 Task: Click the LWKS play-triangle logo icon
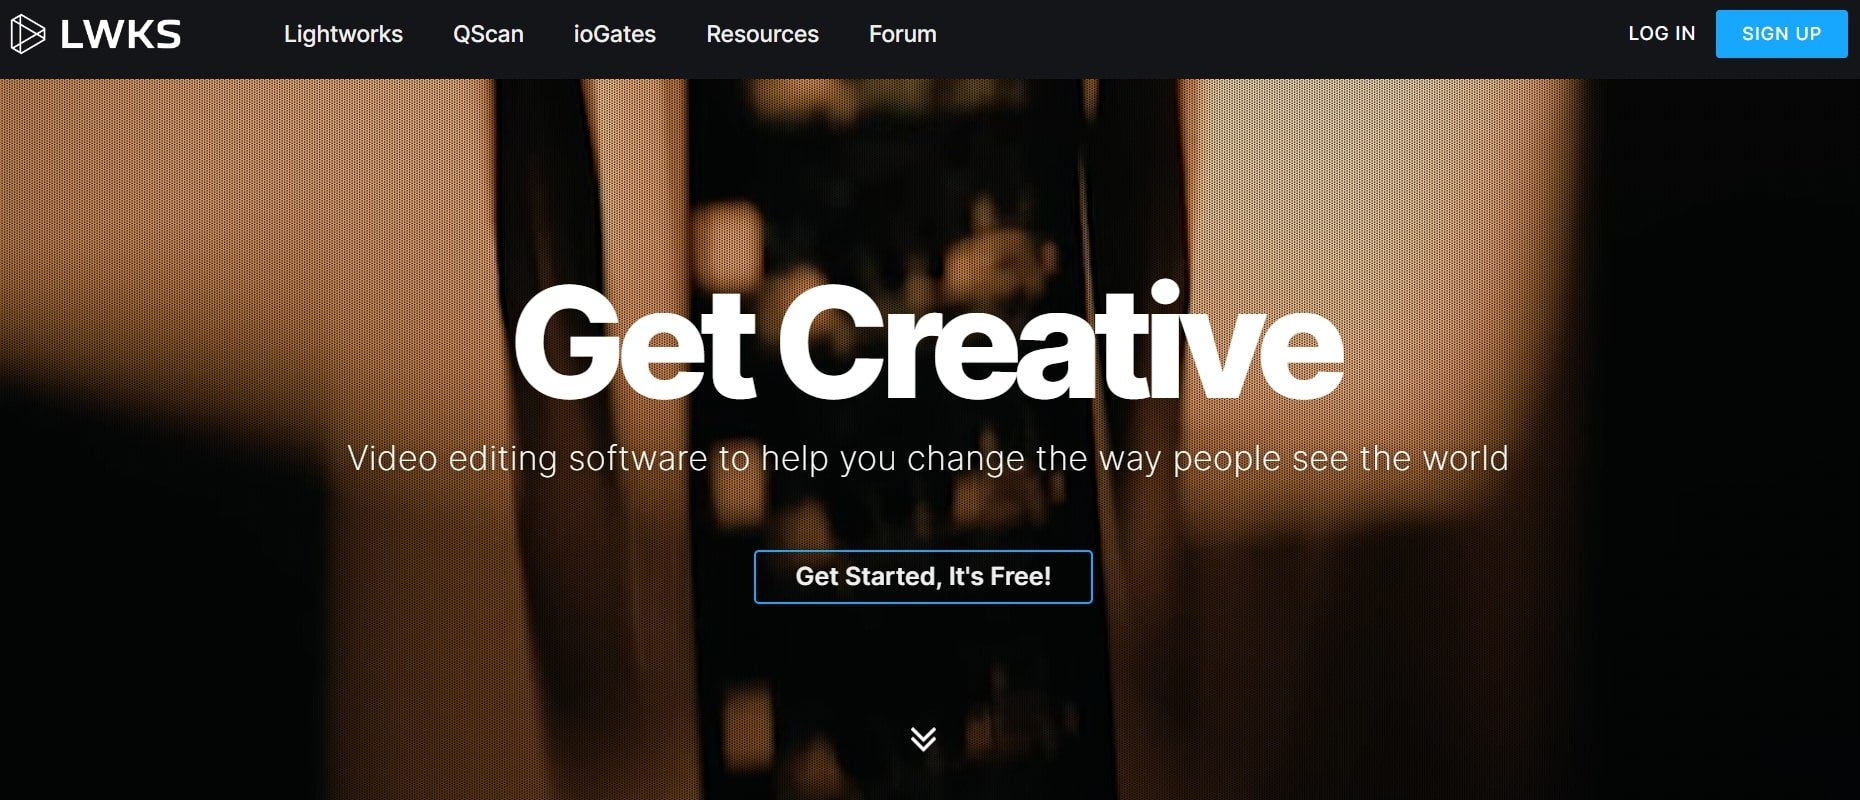tap(27, 34)
